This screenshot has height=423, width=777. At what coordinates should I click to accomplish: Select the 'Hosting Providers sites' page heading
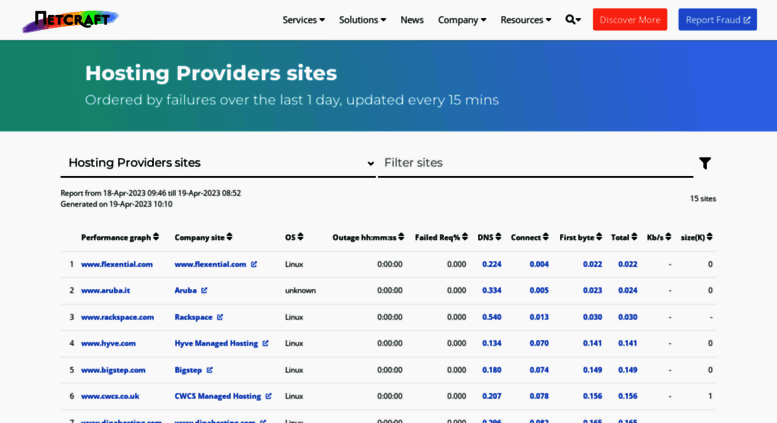211,73
